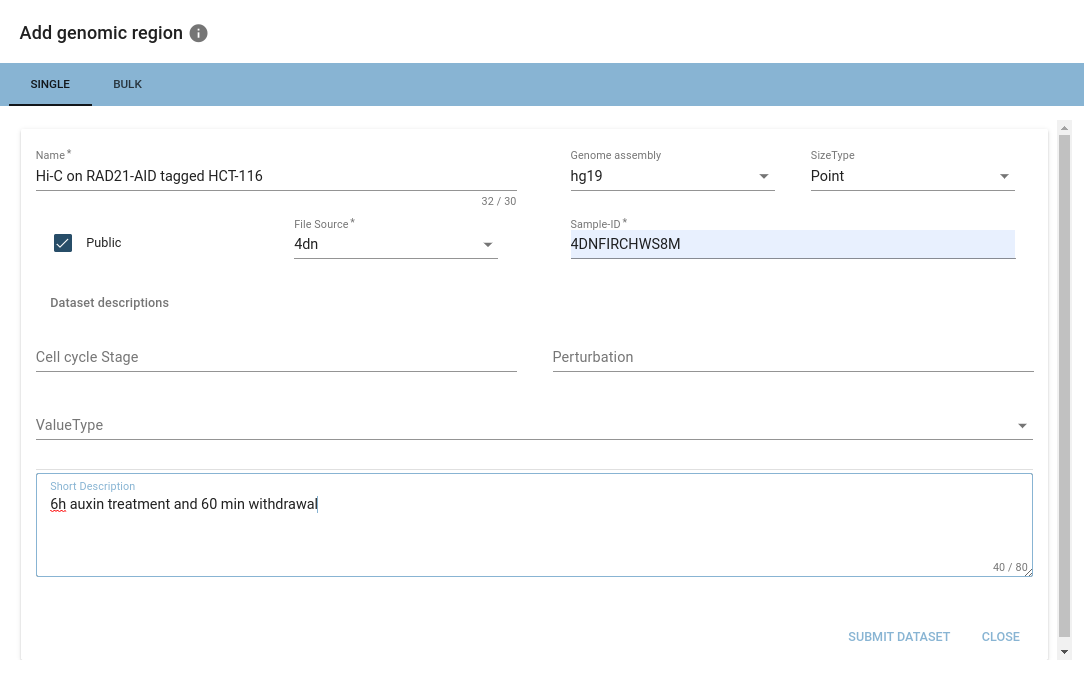Click the scrollbar down arrow
This screenshot has width=1084, height=673.
pyautogui.click(x=1064, y=651)
